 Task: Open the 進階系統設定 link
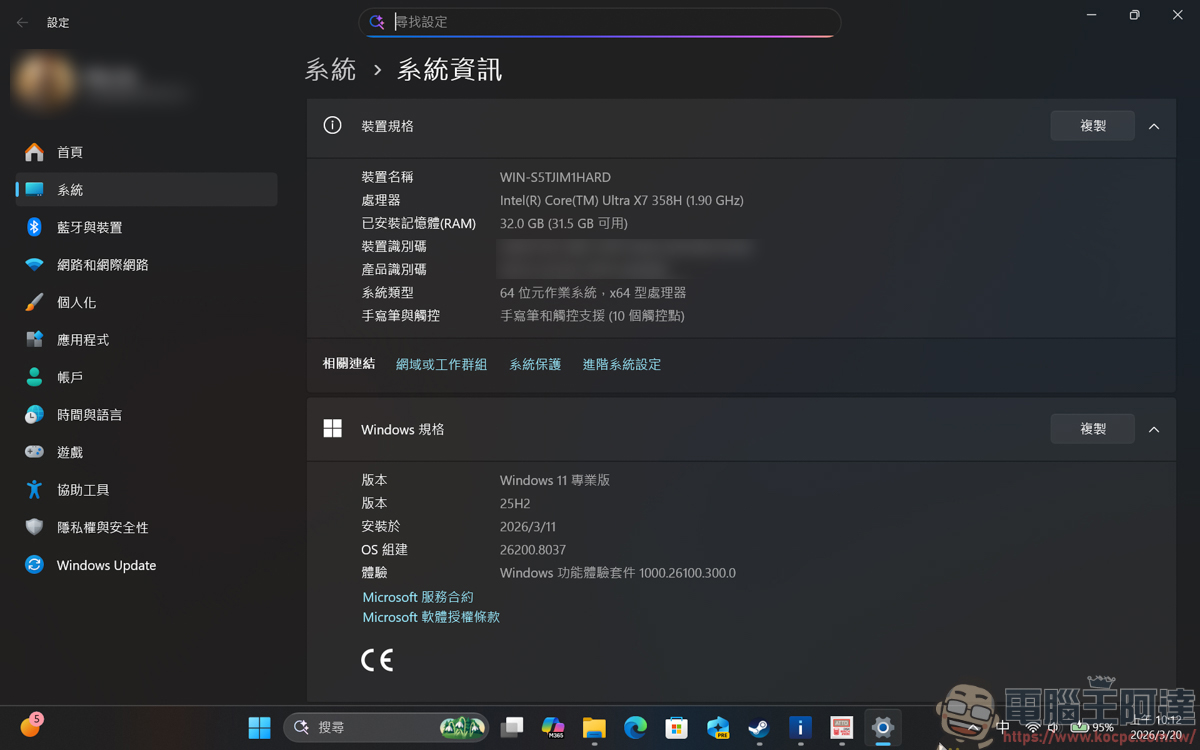(x=621, y=364)
